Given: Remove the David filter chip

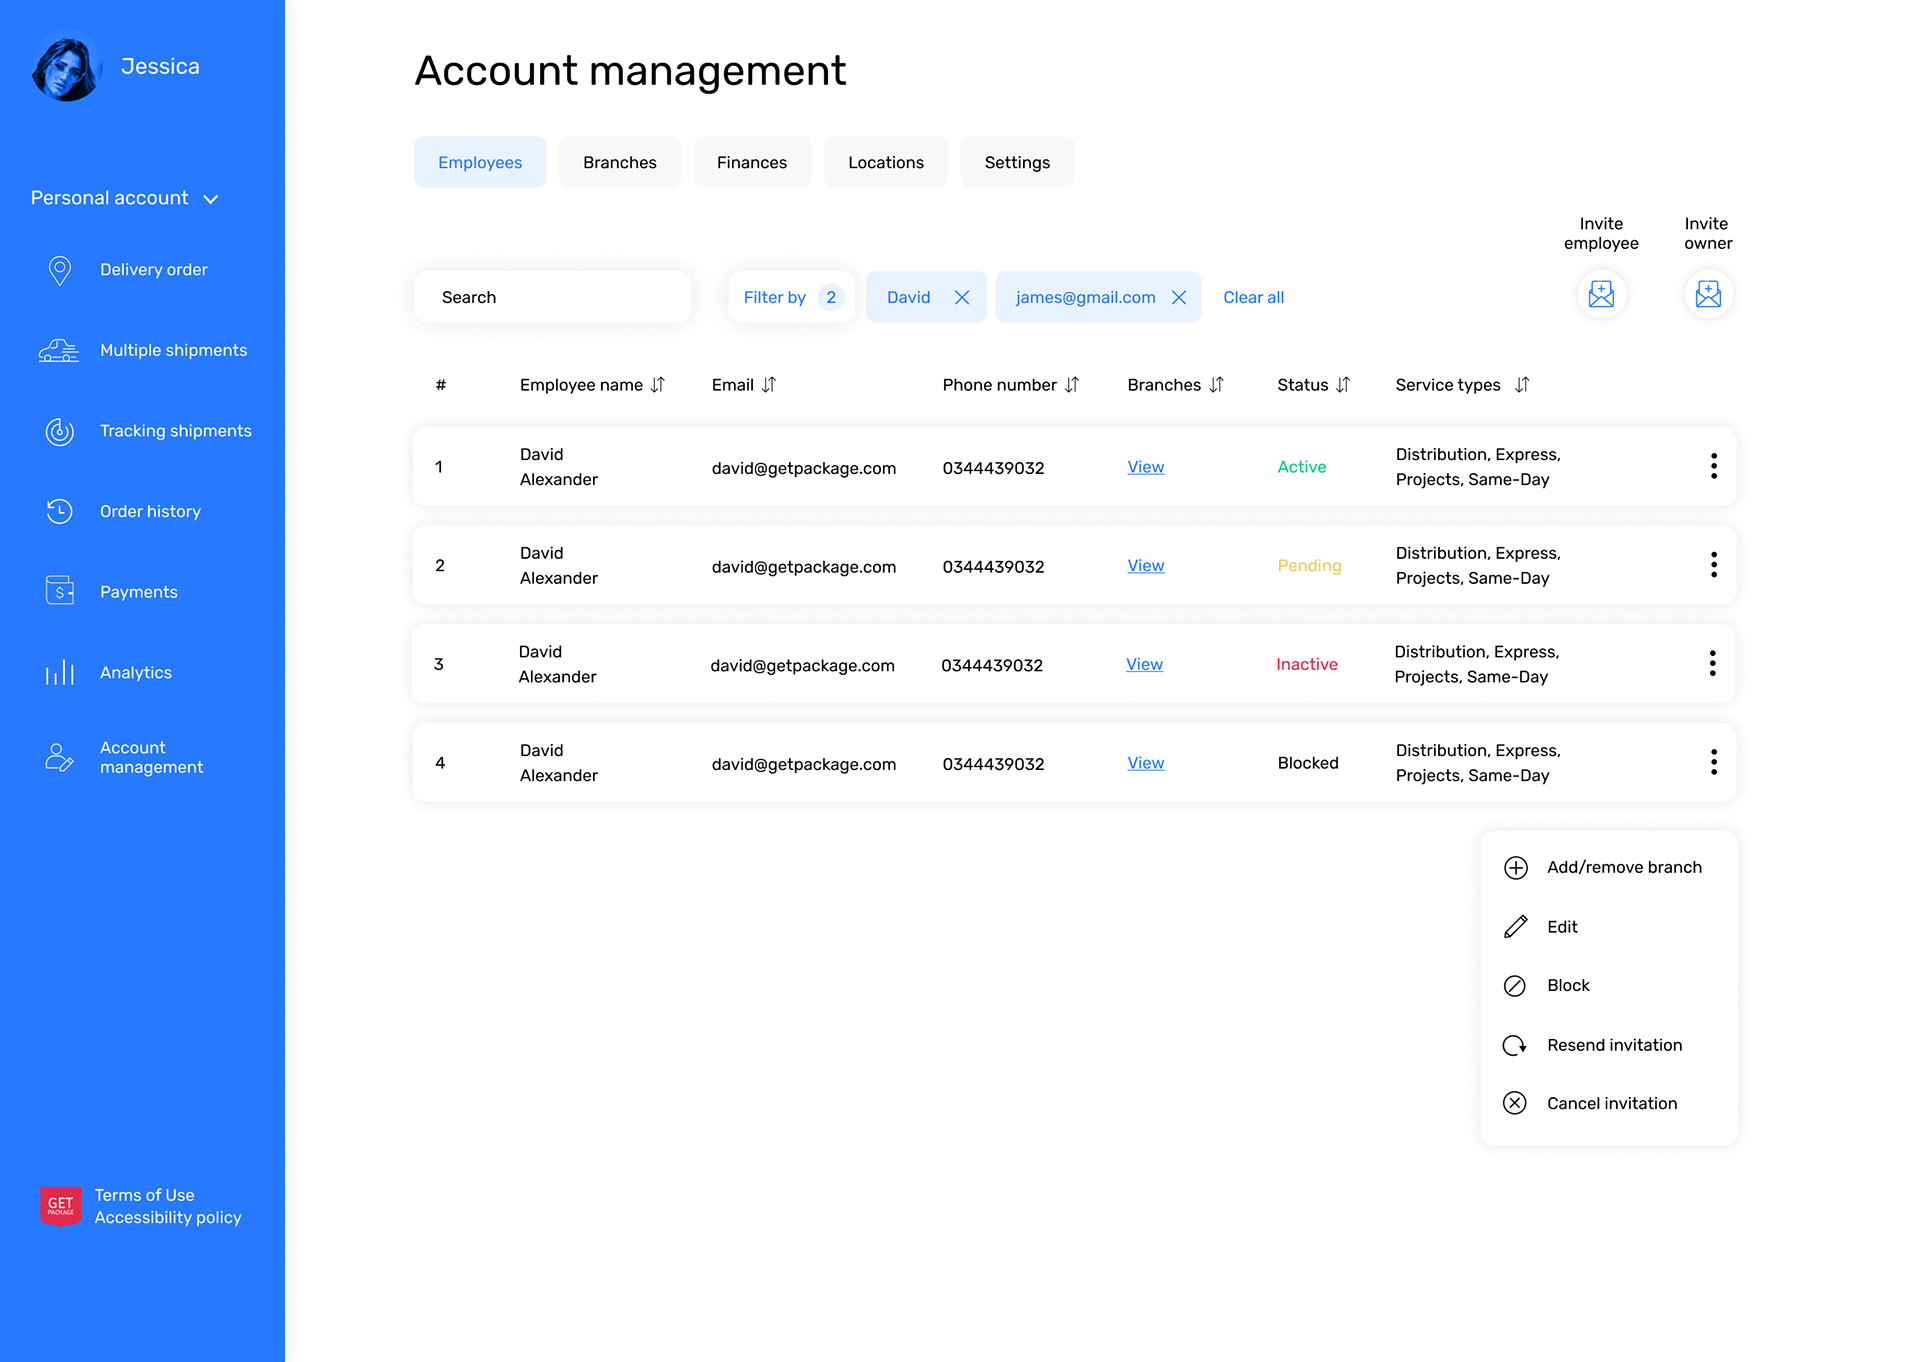Looking at the screenshot, I should 962,297.
